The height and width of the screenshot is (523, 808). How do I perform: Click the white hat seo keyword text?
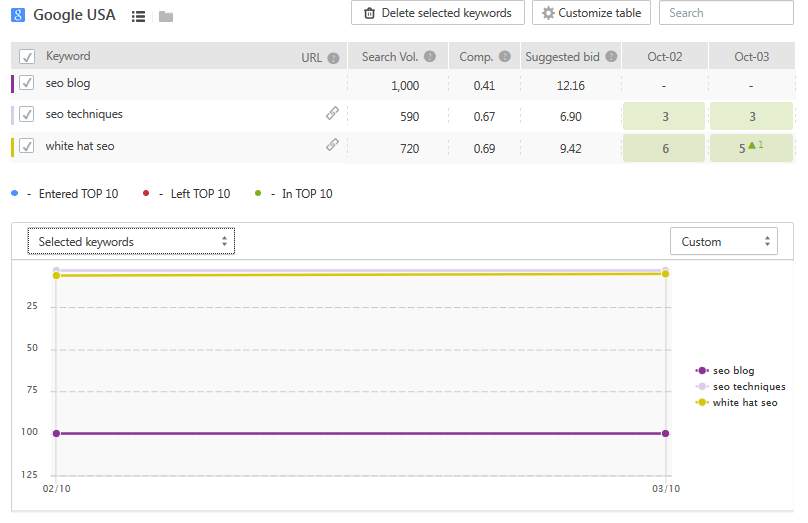[80, 146]
